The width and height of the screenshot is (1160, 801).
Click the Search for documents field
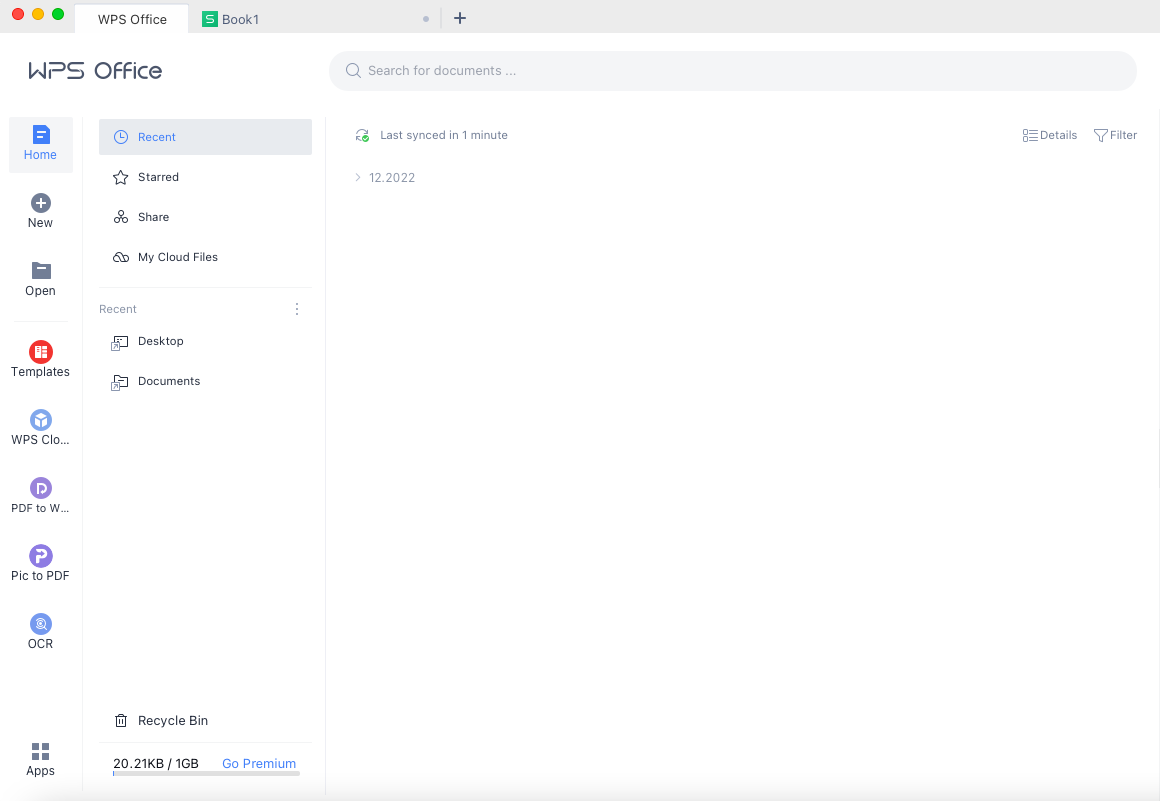[x=732, y=71]
